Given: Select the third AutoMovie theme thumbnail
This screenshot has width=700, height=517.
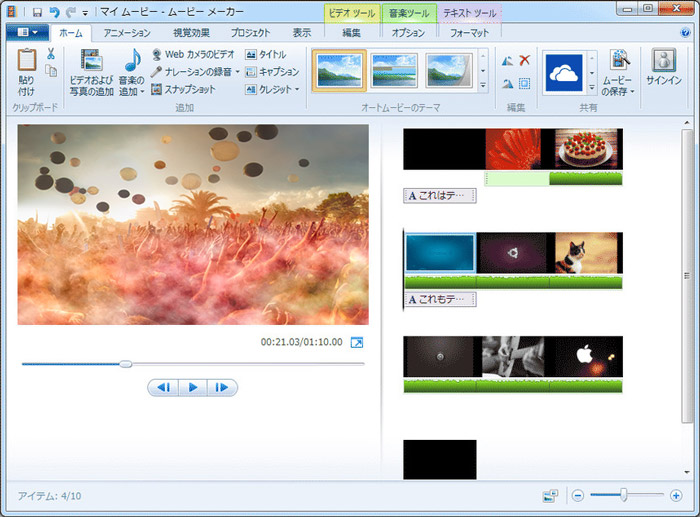Looking at the screenshot, I should 449,71.
